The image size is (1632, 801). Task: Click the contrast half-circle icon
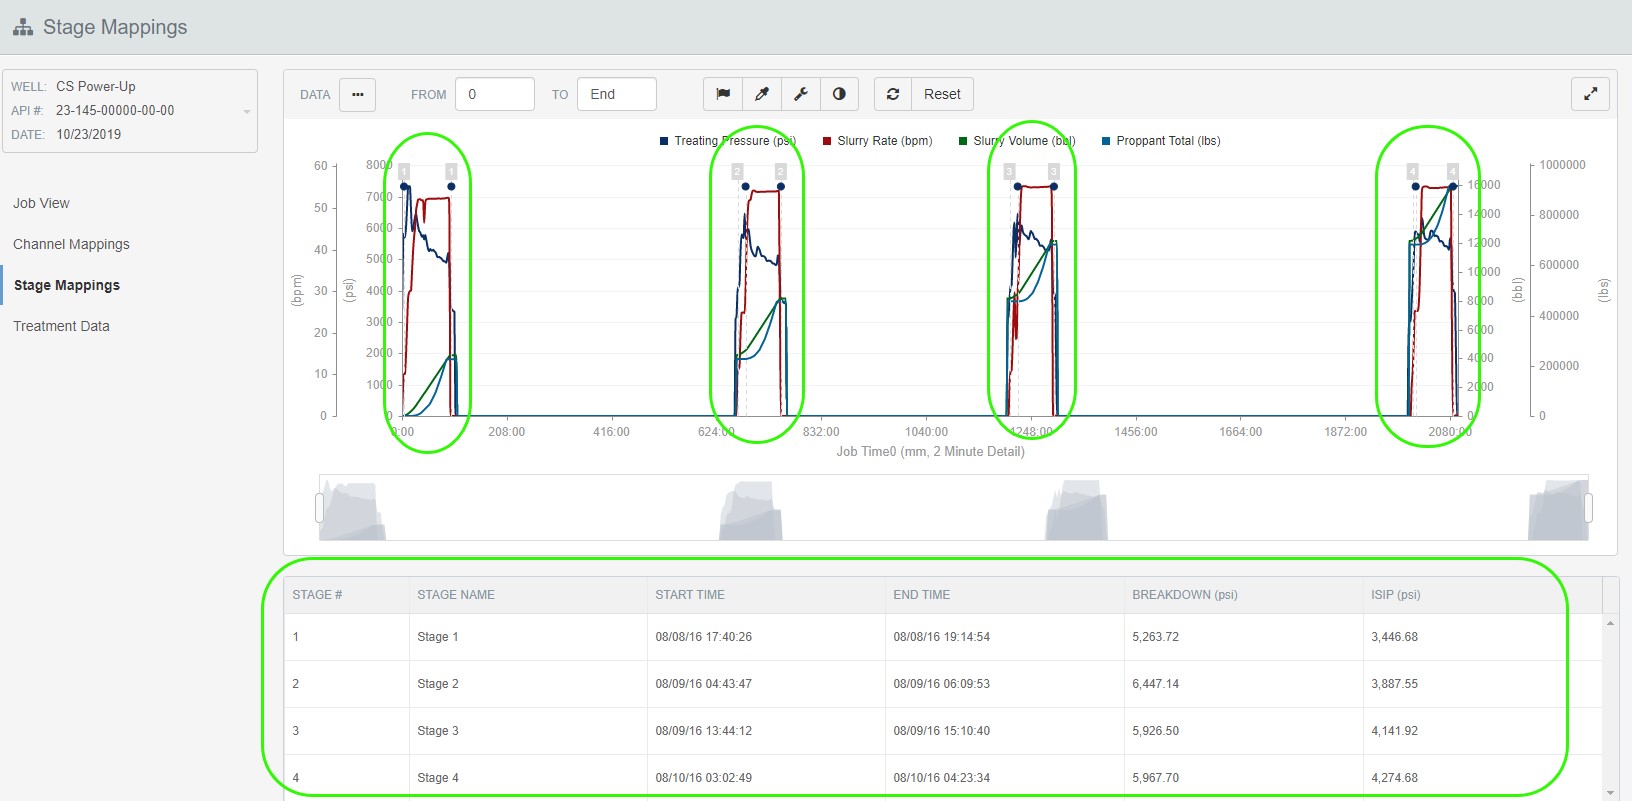pyautogui.click(x=840, y=94)
